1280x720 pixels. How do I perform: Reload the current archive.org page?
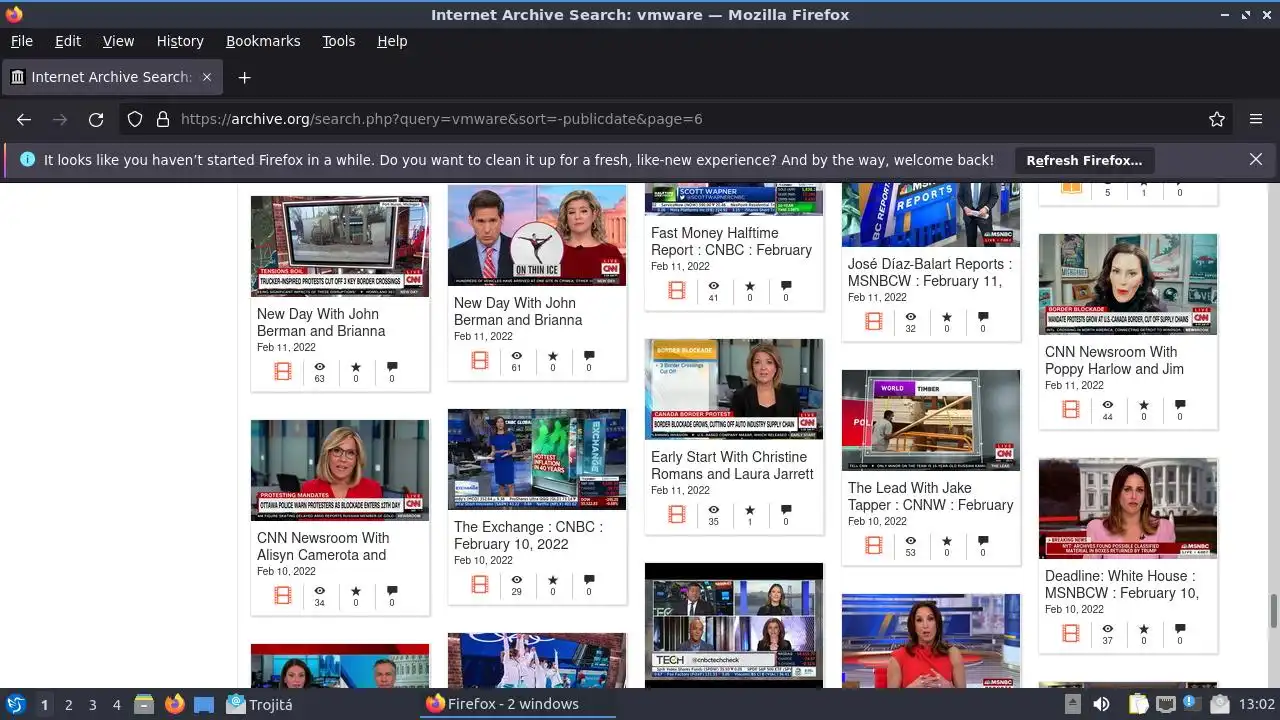[96, 119]
